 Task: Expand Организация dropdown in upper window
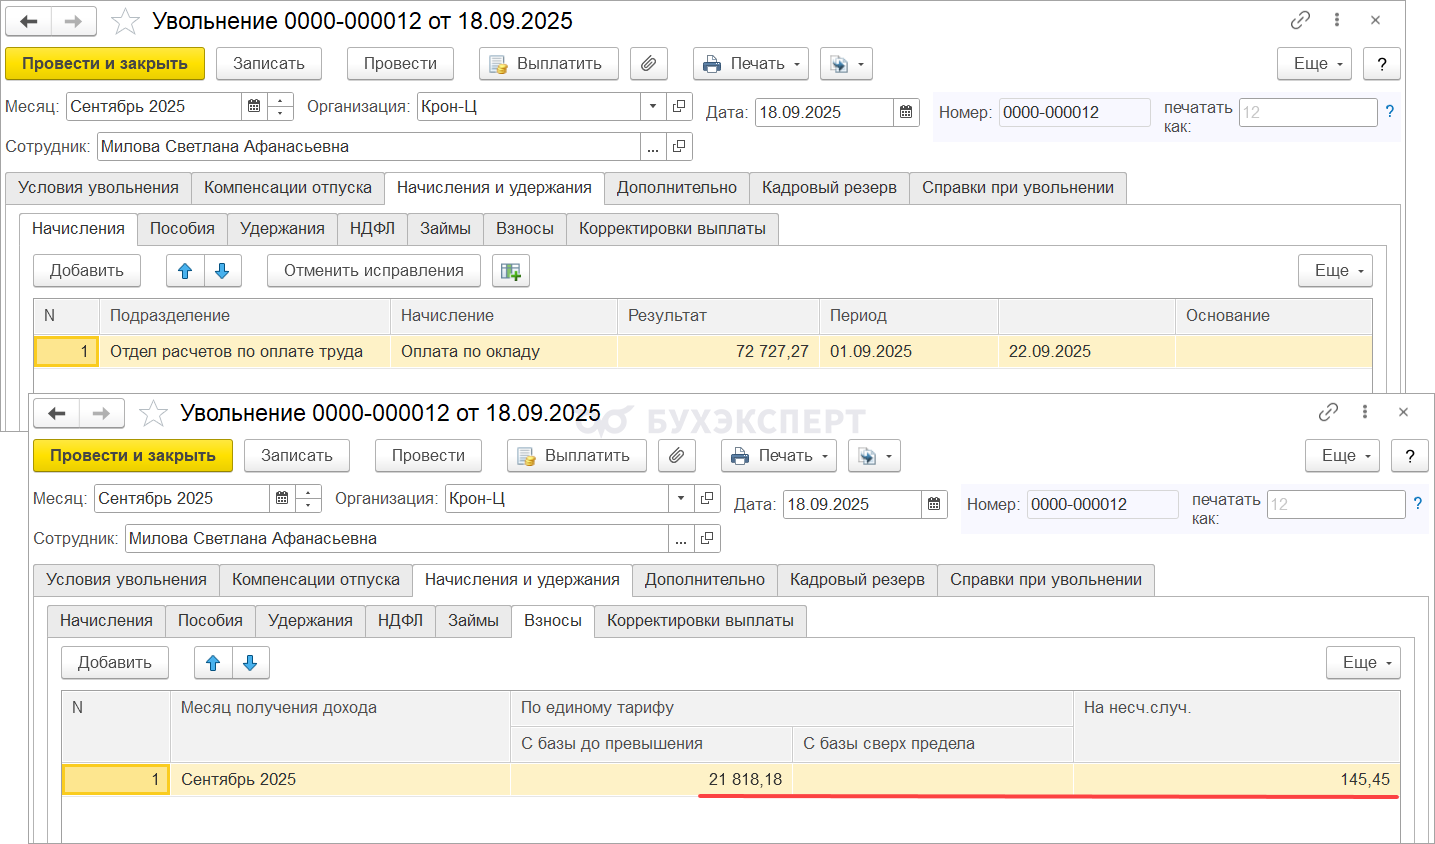653,106
